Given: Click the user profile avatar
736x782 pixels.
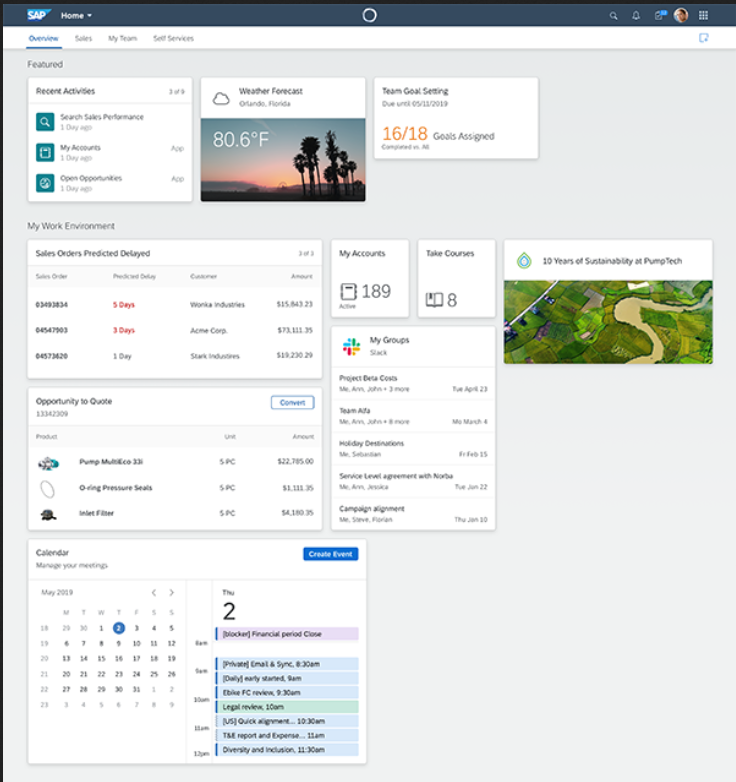Looking at the screenshot, I should (x=681, y=15).
